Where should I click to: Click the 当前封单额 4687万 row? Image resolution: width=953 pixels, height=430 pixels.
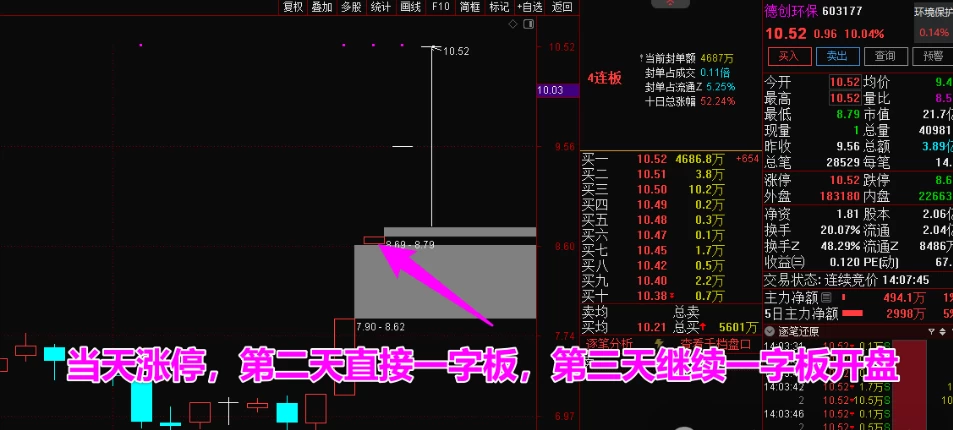coord(686,58)
